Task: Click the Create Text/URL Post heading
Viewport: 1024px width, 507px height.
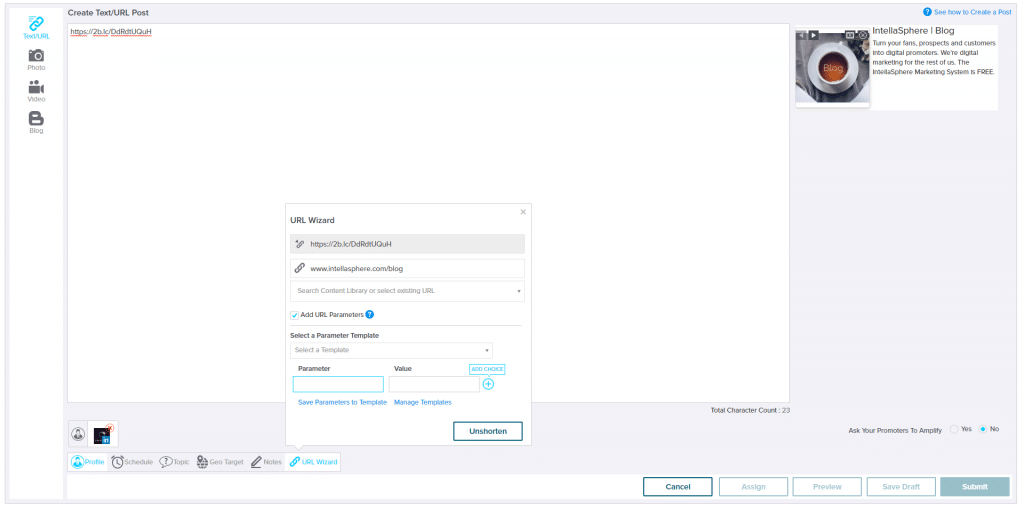Action: [108, 12]
